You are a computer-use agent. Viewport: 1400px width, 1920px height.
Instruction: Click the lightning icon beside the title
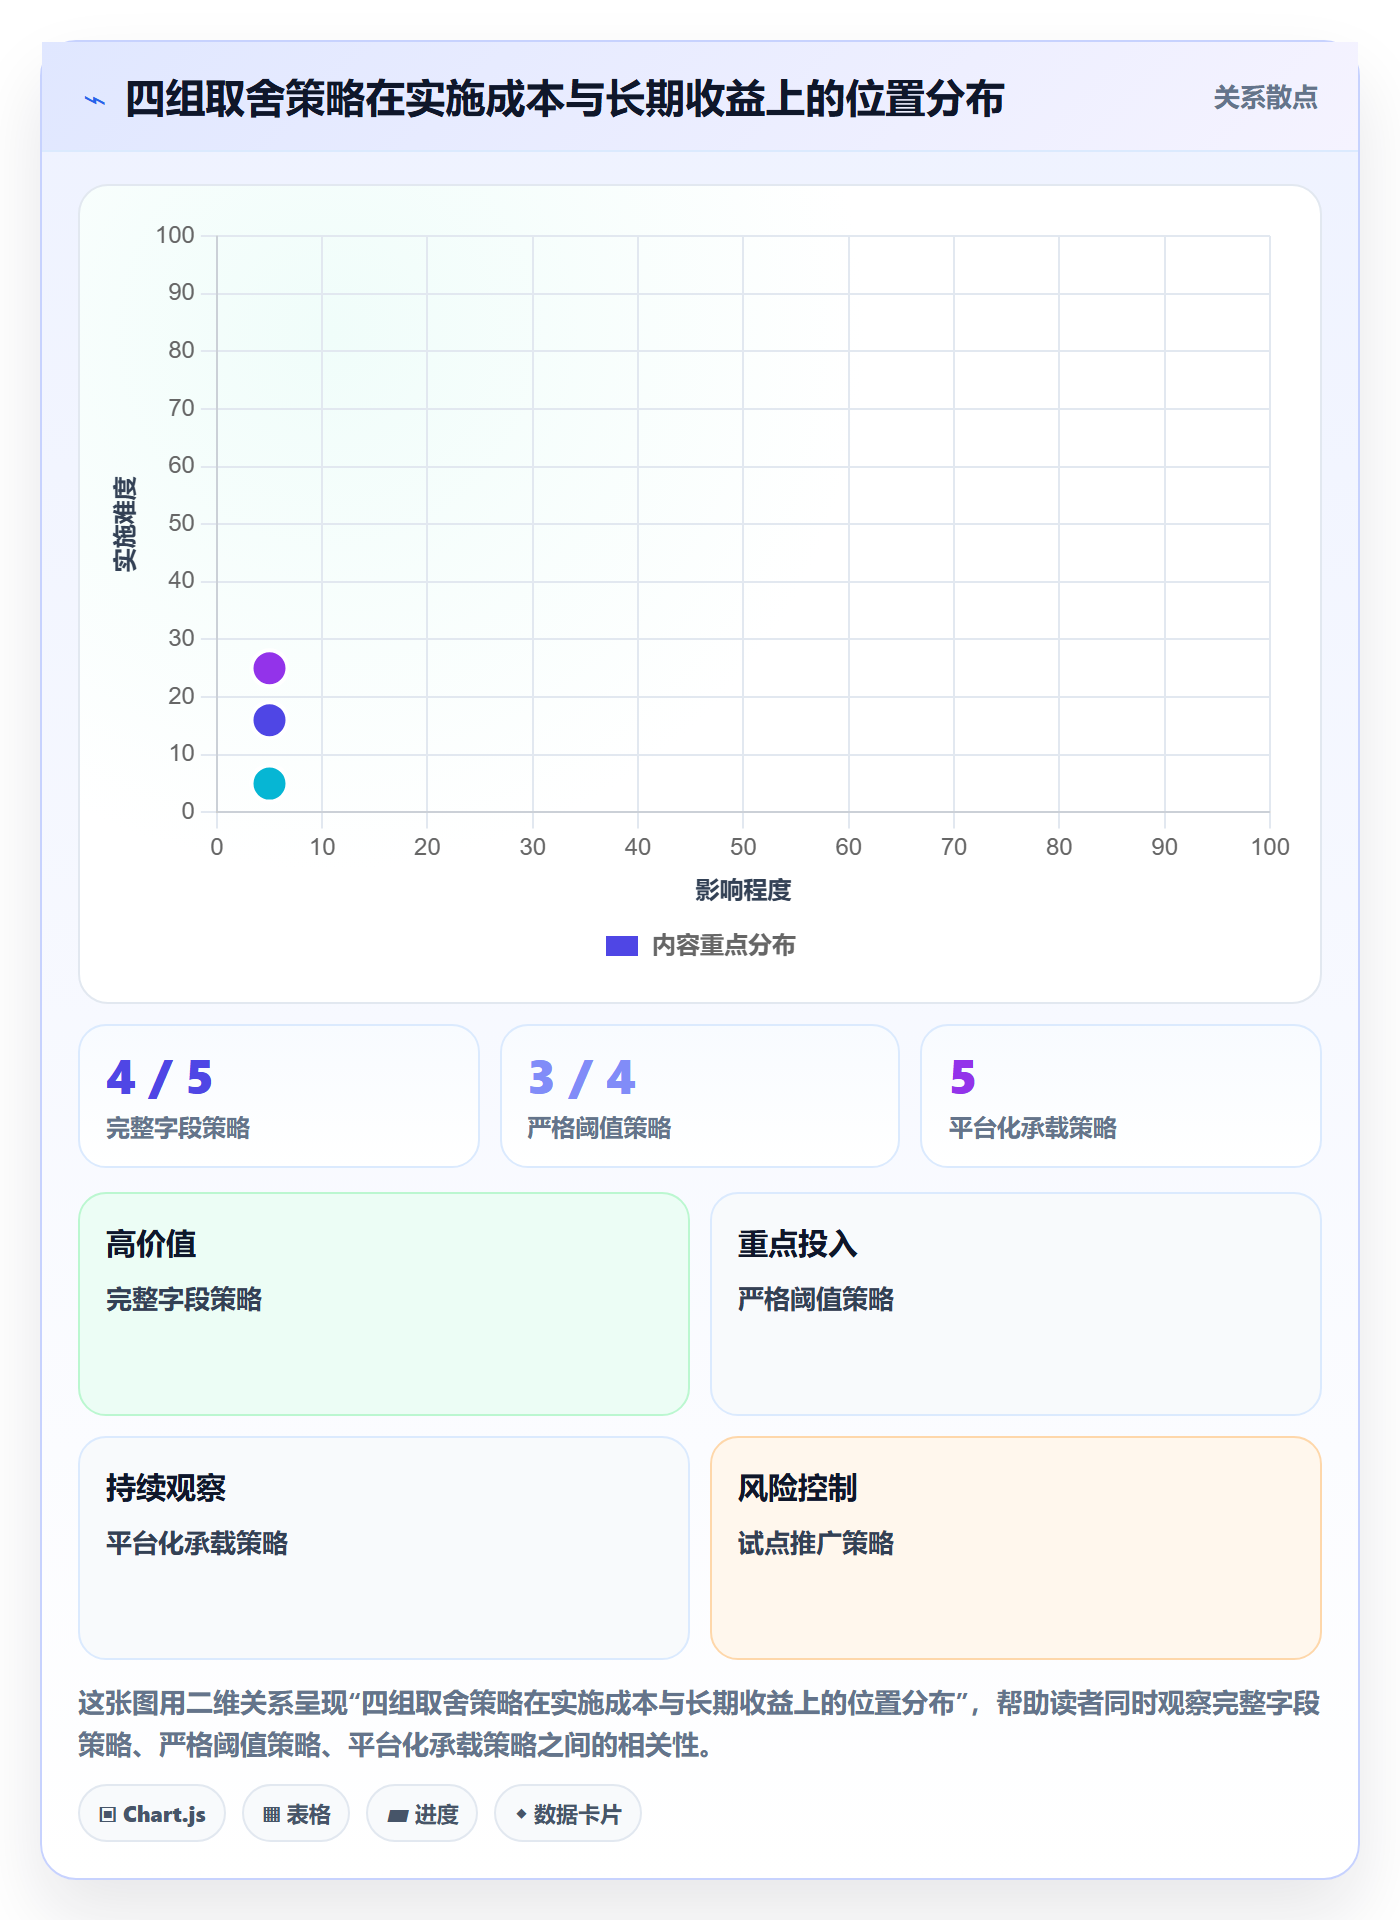click(95, 100)
